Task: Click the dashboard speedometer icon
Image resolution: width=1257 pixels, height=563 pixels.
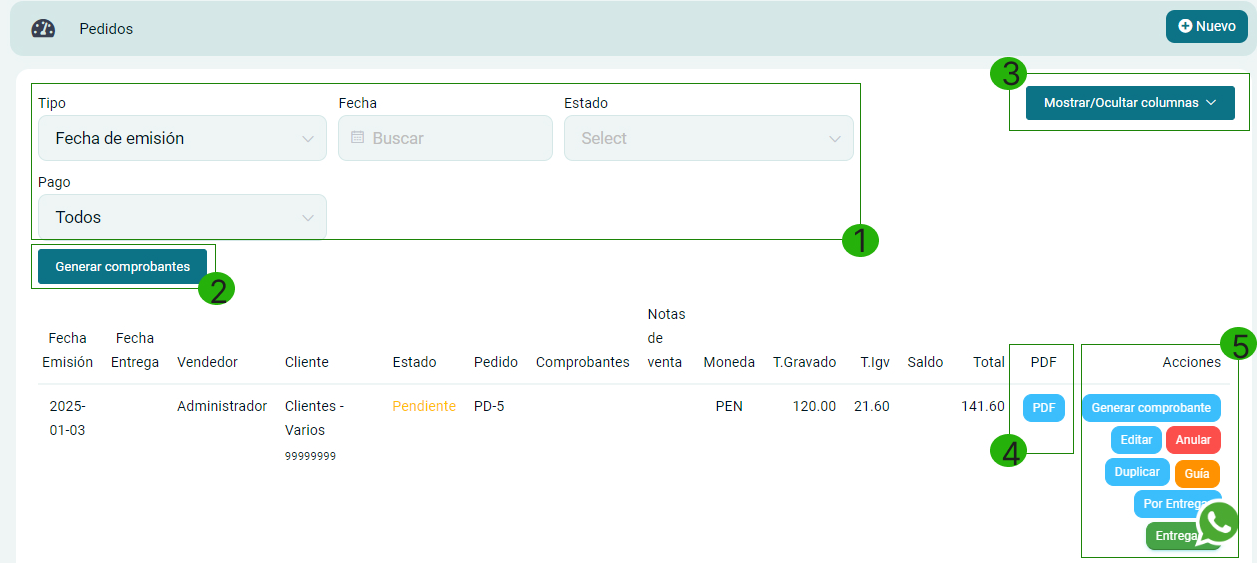Action: click(43, 28)
